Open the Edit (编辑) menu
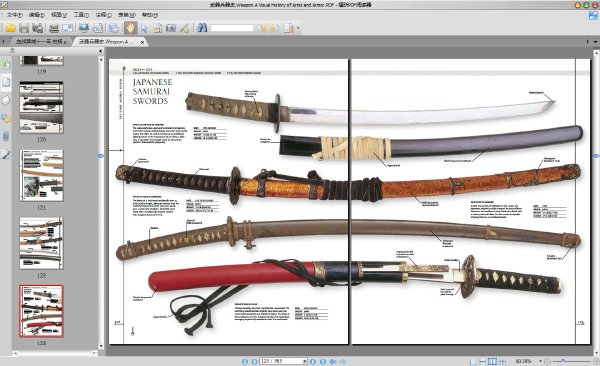 coord(37,15)
